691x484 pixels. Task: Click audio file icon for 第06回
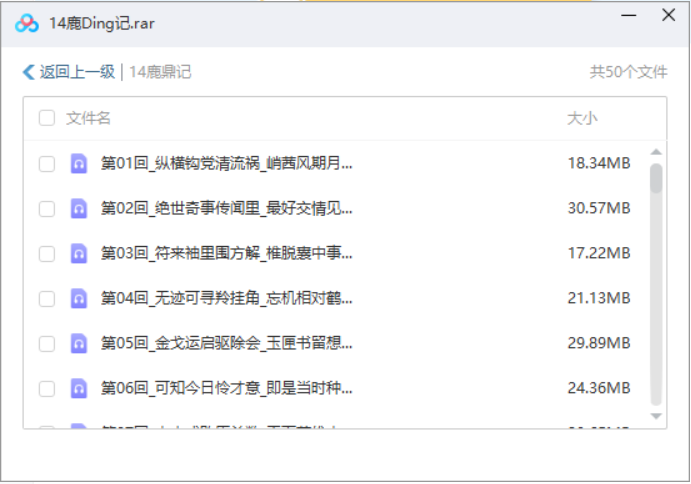79,389
